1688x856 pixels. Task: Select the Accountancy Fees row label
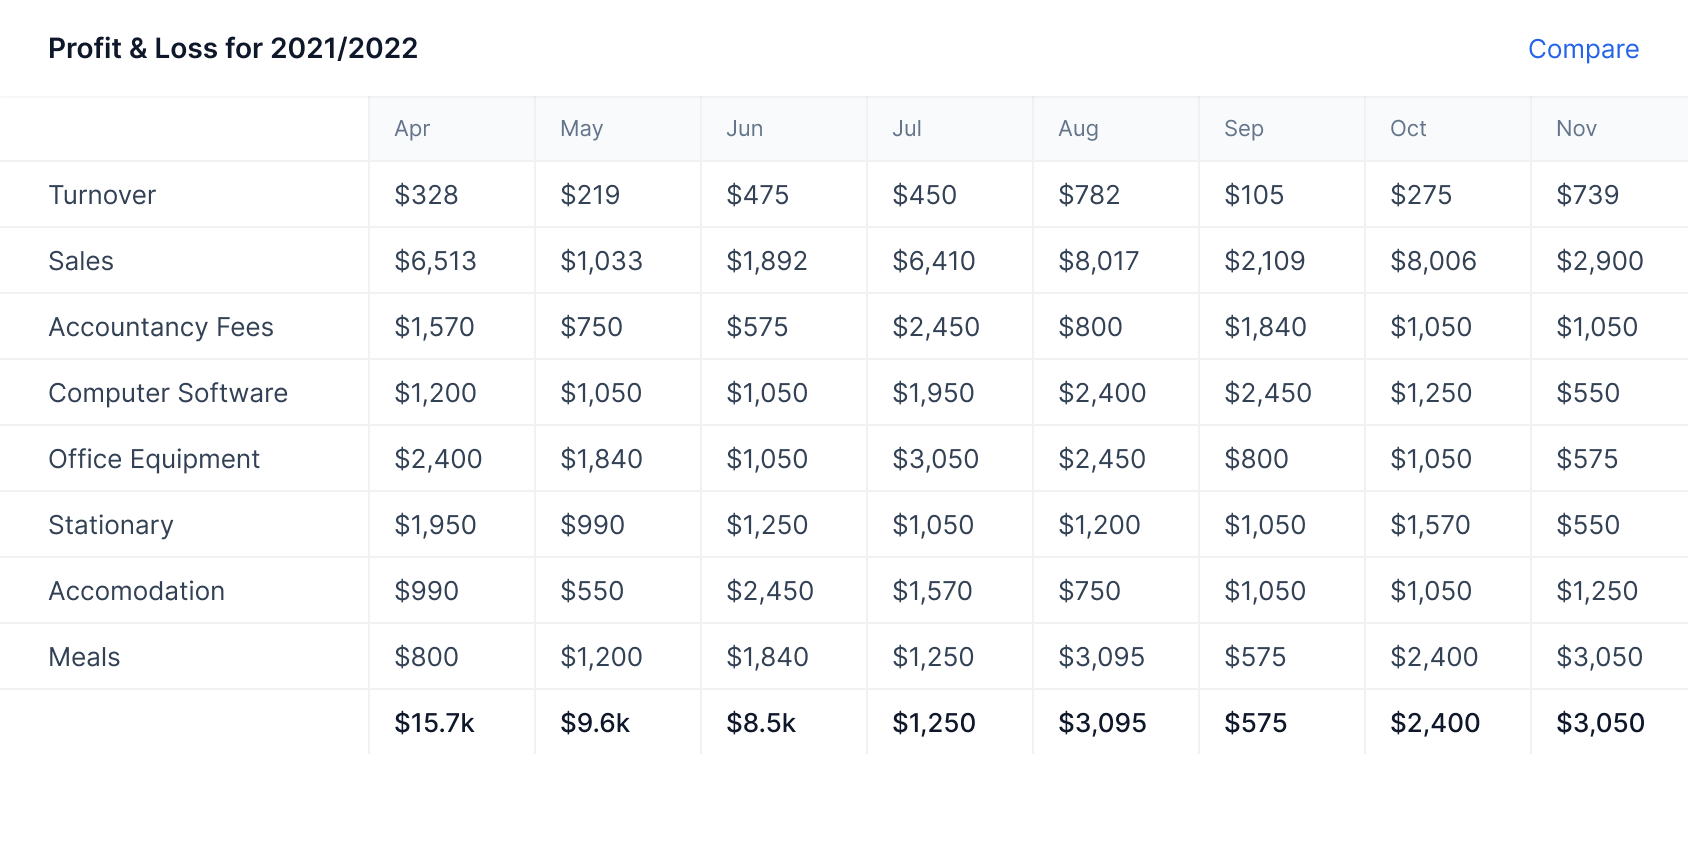click(161, 326)
